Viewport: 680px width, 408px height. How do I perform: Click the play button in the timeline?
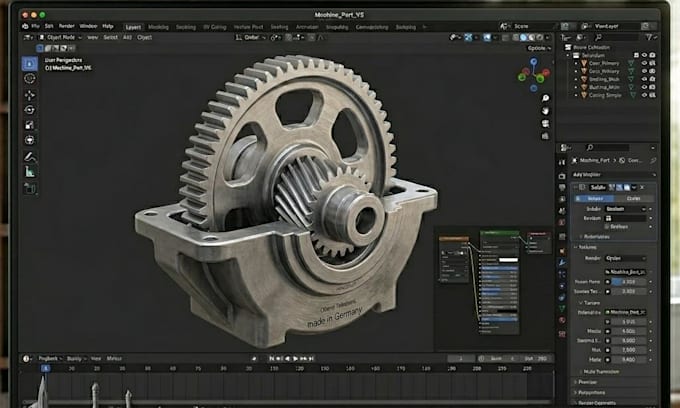coord(295,359)
